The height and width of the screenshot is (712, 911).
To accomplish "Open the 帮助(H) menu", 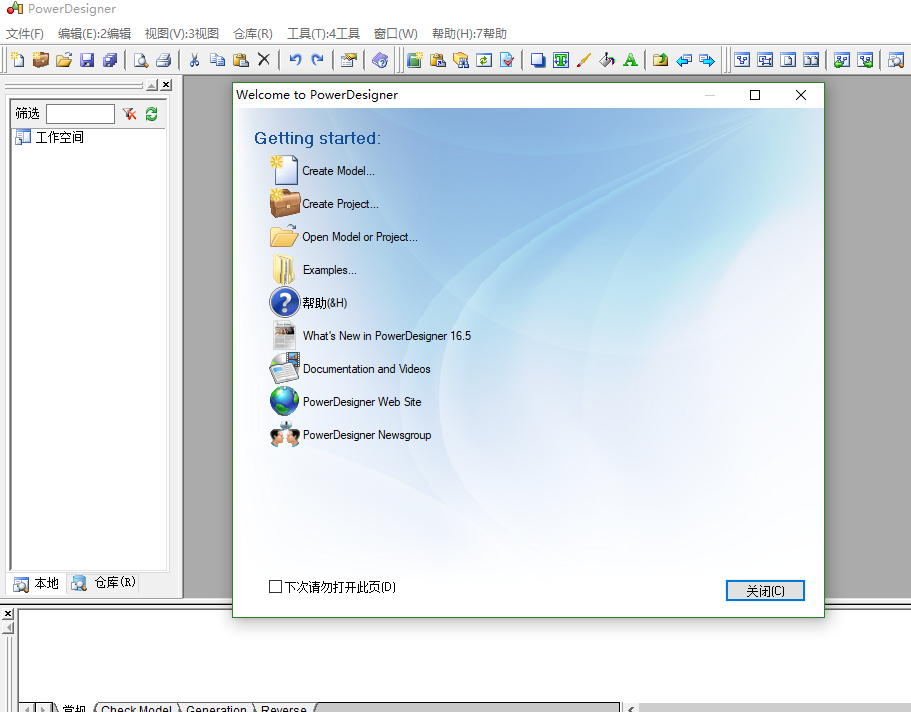I will pos(469,34).
